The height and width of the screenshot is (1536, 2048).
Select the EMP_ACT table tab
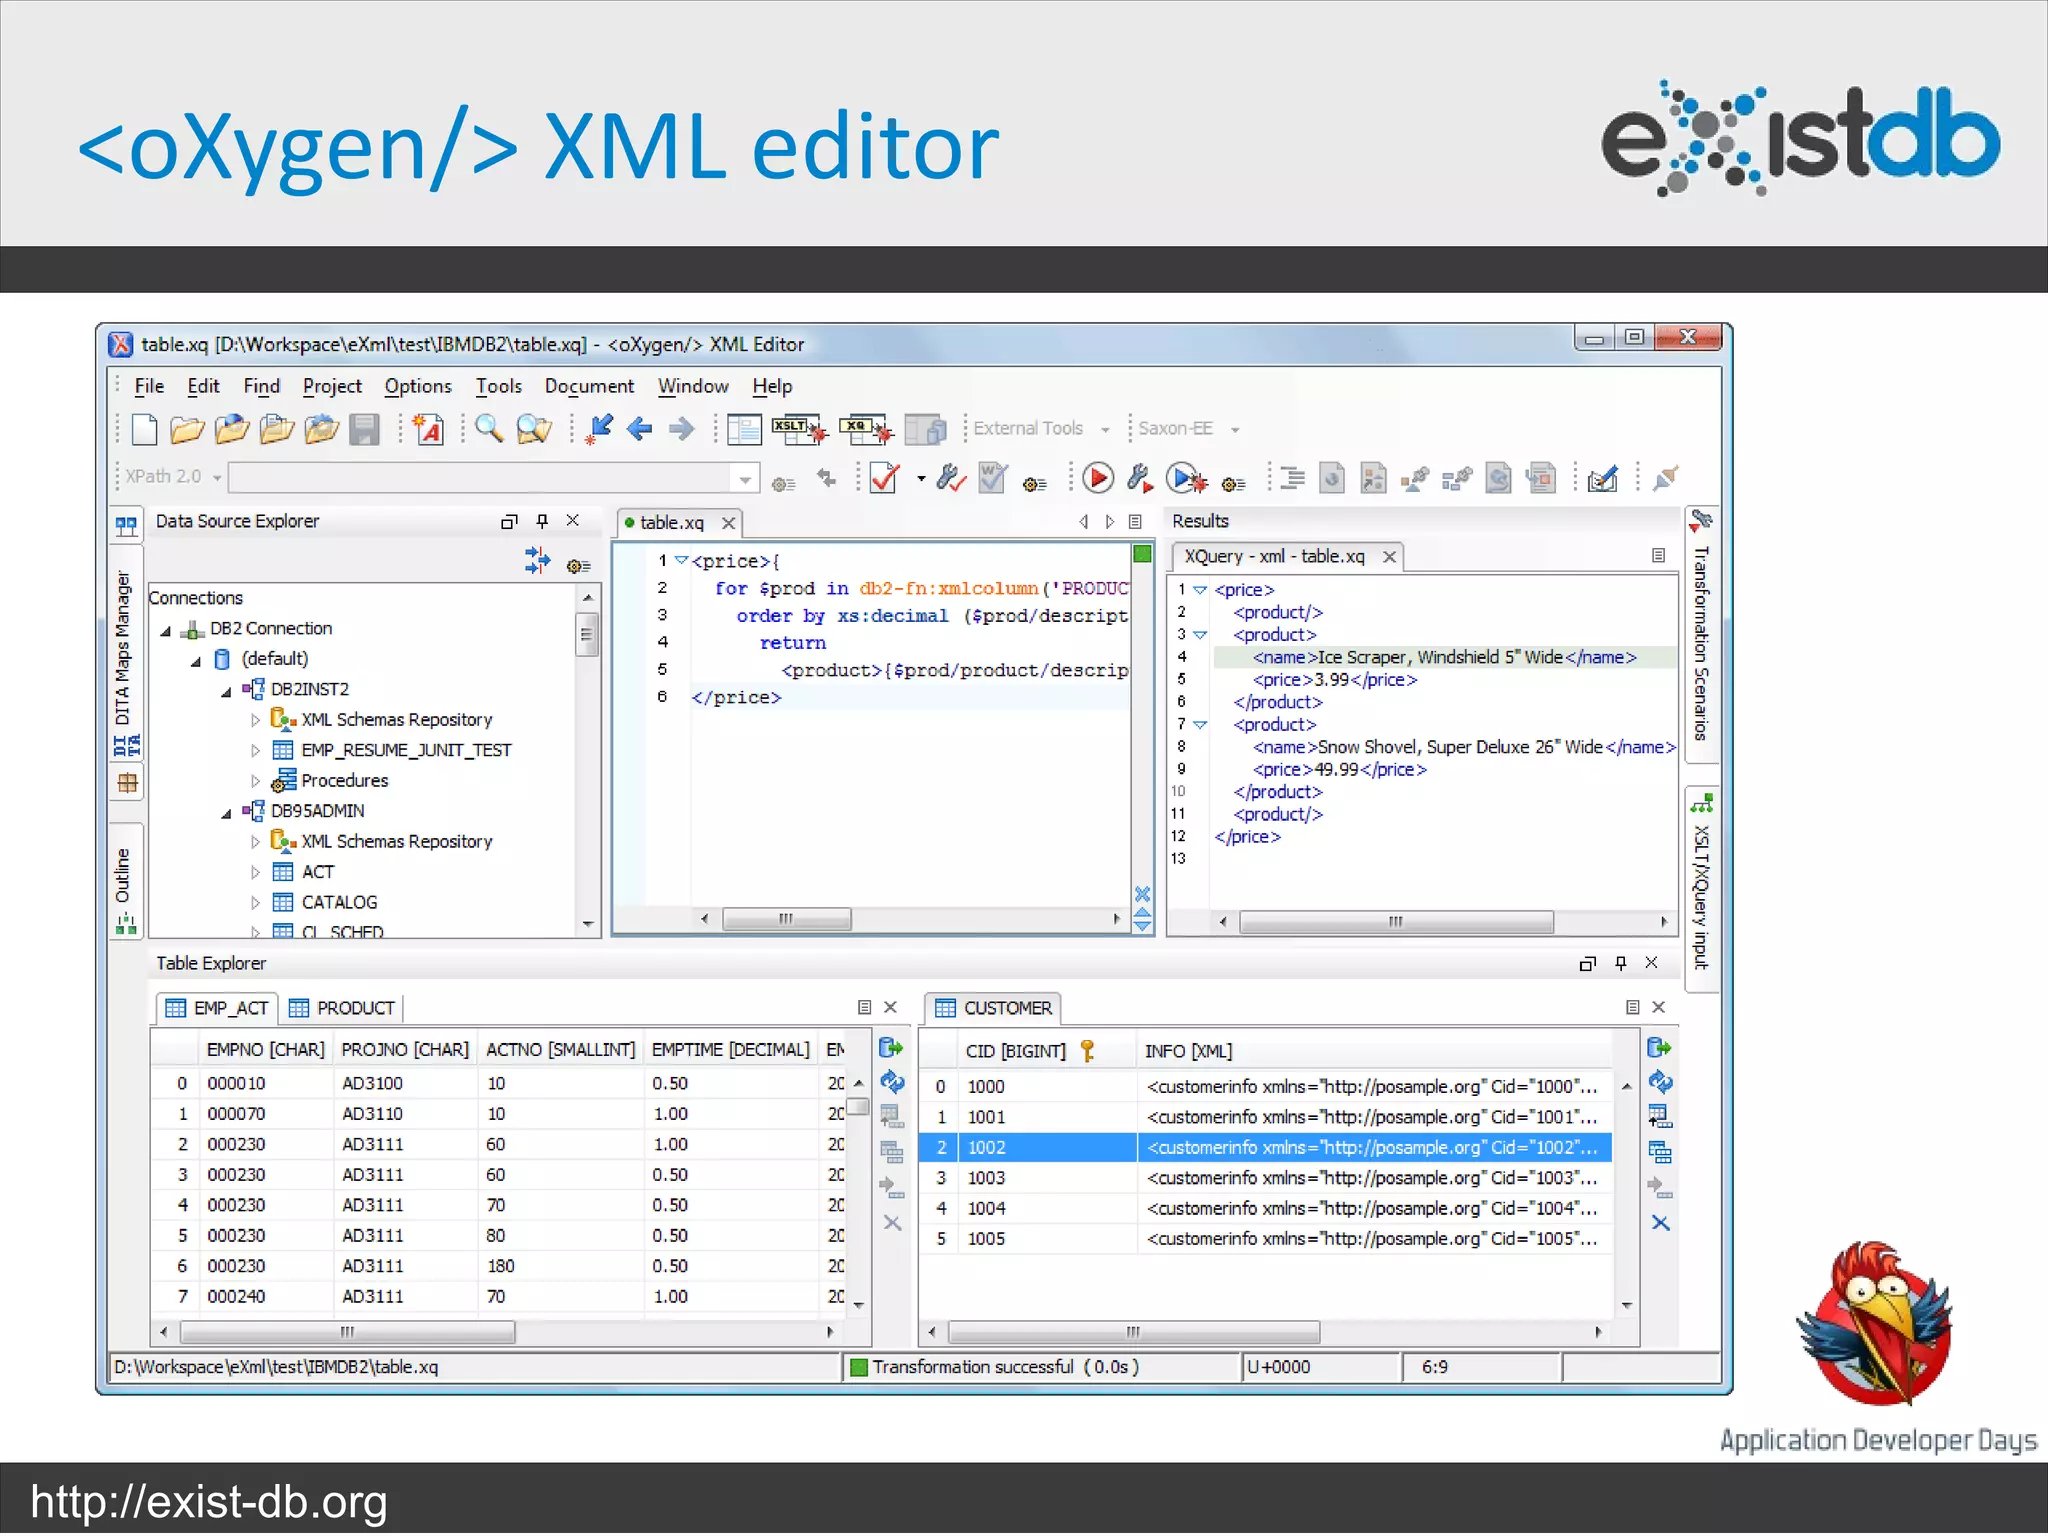coord(217,1008)
